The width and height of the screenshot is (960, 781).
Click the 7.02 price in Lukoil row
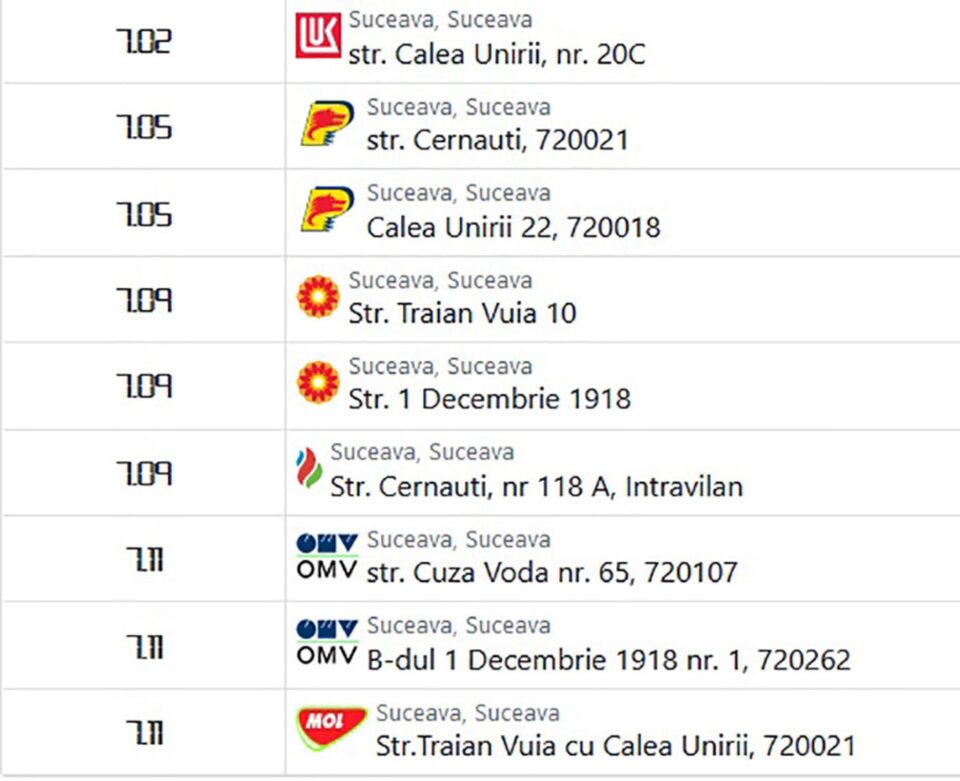pos(144,42)
